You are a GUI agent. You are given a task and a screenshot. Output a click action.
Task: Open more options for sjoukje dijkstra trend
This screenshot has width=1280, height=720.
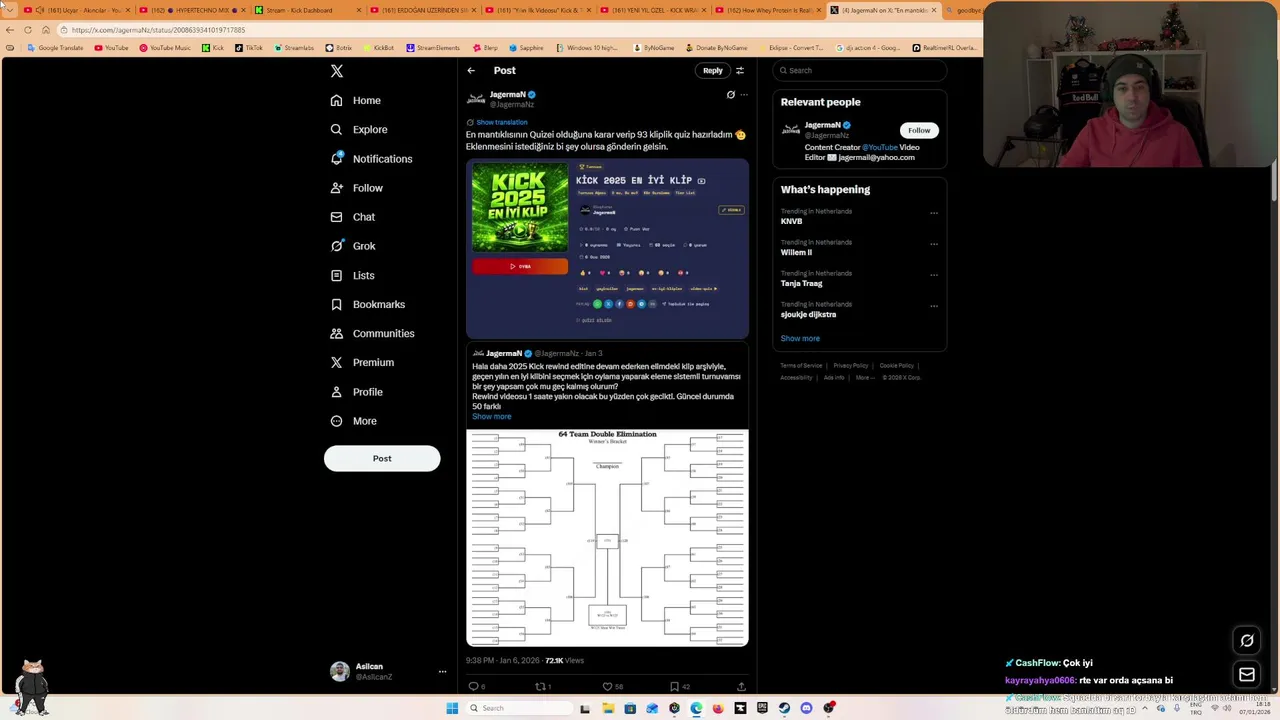coord(934,306)
